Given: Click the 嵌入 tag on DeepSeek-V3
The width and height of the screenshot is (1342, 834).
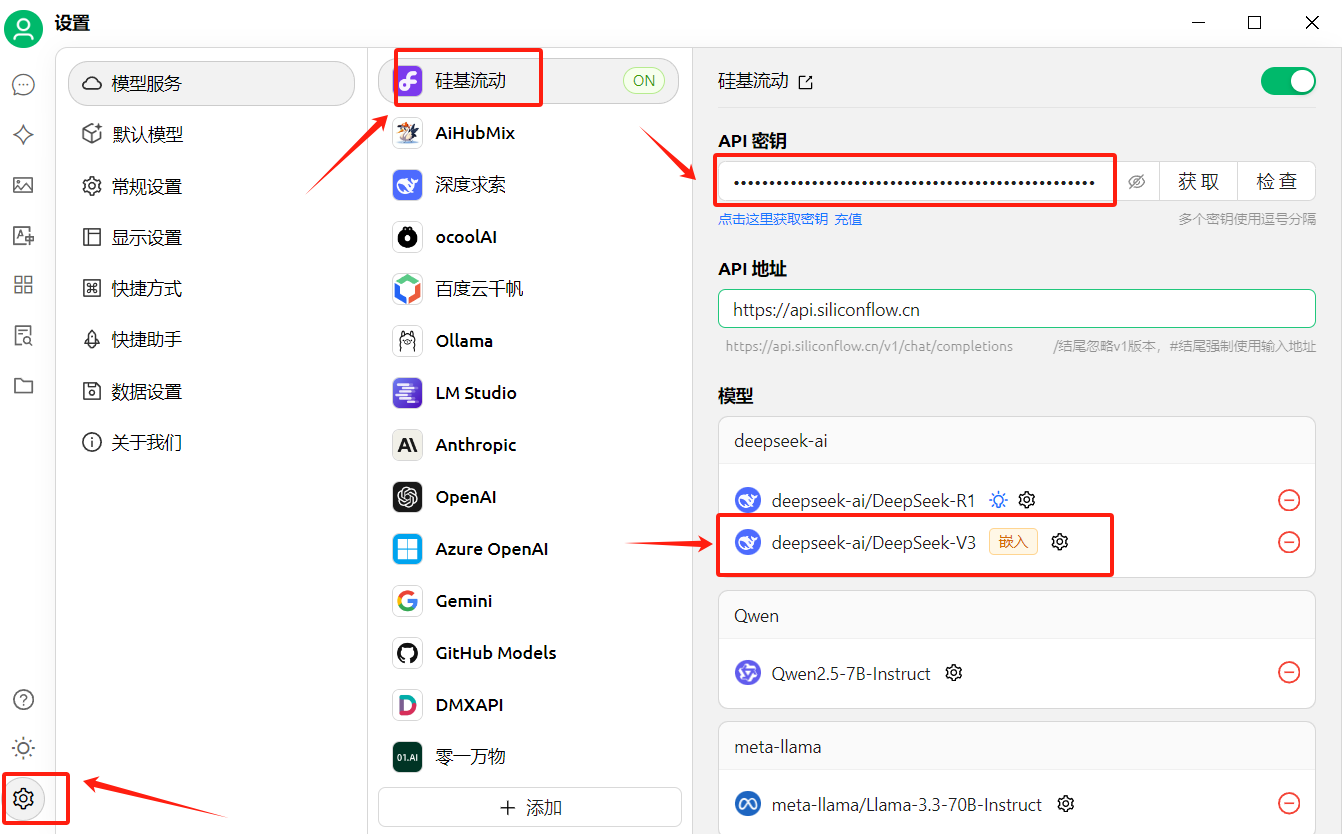Looking at the screenshot, I should pos(1013,541).
